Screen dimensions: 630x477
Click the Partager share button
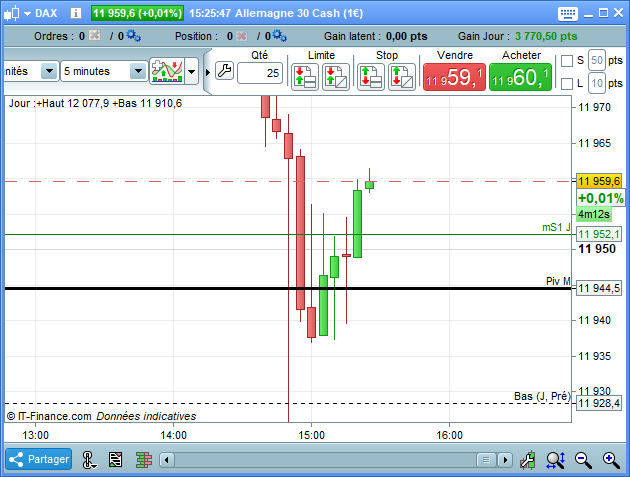[39, 459]
